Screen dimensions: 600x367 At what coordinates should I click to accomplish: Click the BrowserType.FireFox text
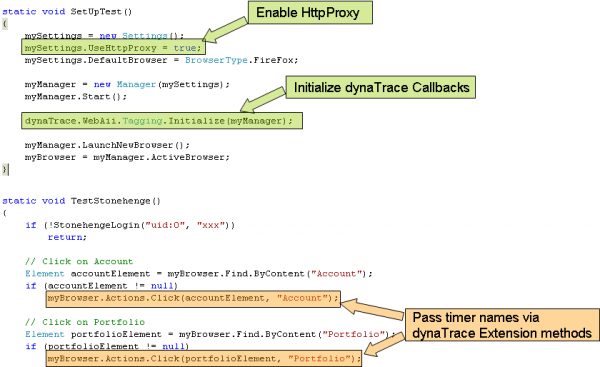pos(241,60)
